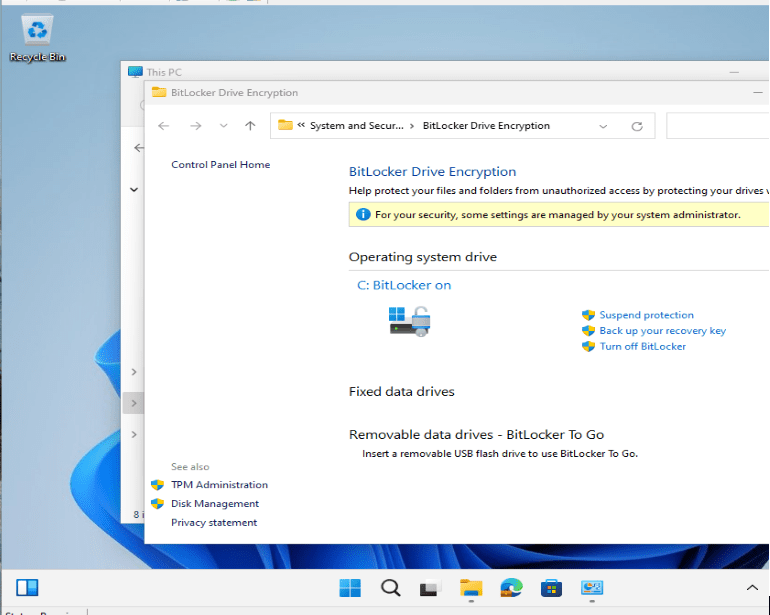
Task: Expand the address bar history dropdown
Action: pyautogui.click(x=603, y=126)
